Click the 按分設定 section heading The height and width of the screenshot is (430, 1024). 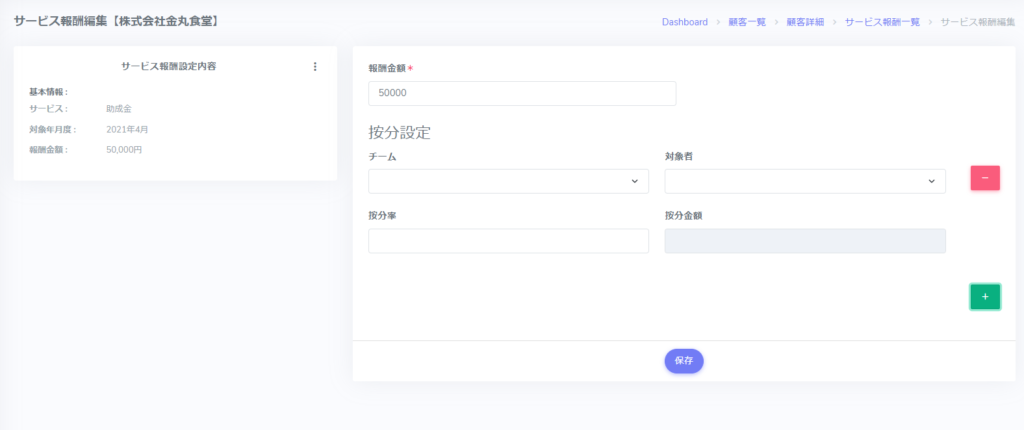(x=399, y=132)
